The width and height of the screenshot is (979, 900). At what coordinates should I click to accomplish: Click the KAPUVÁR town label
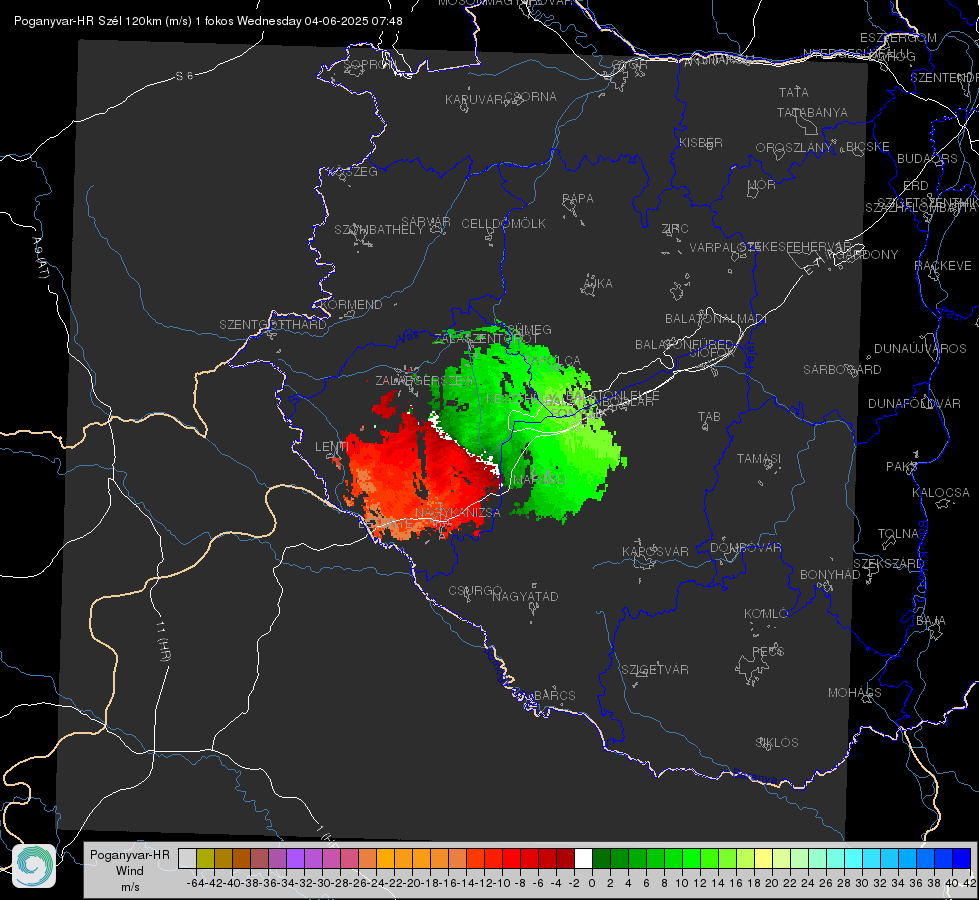pyautogui.click(x=474, y=100)
